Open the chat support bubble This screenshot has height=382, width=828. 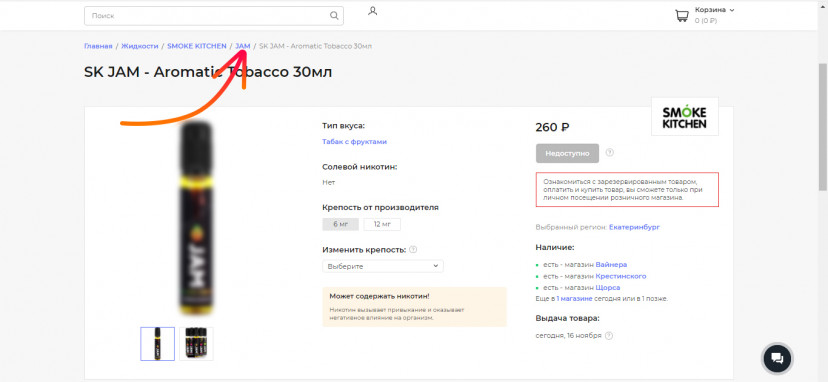point(777,358)
